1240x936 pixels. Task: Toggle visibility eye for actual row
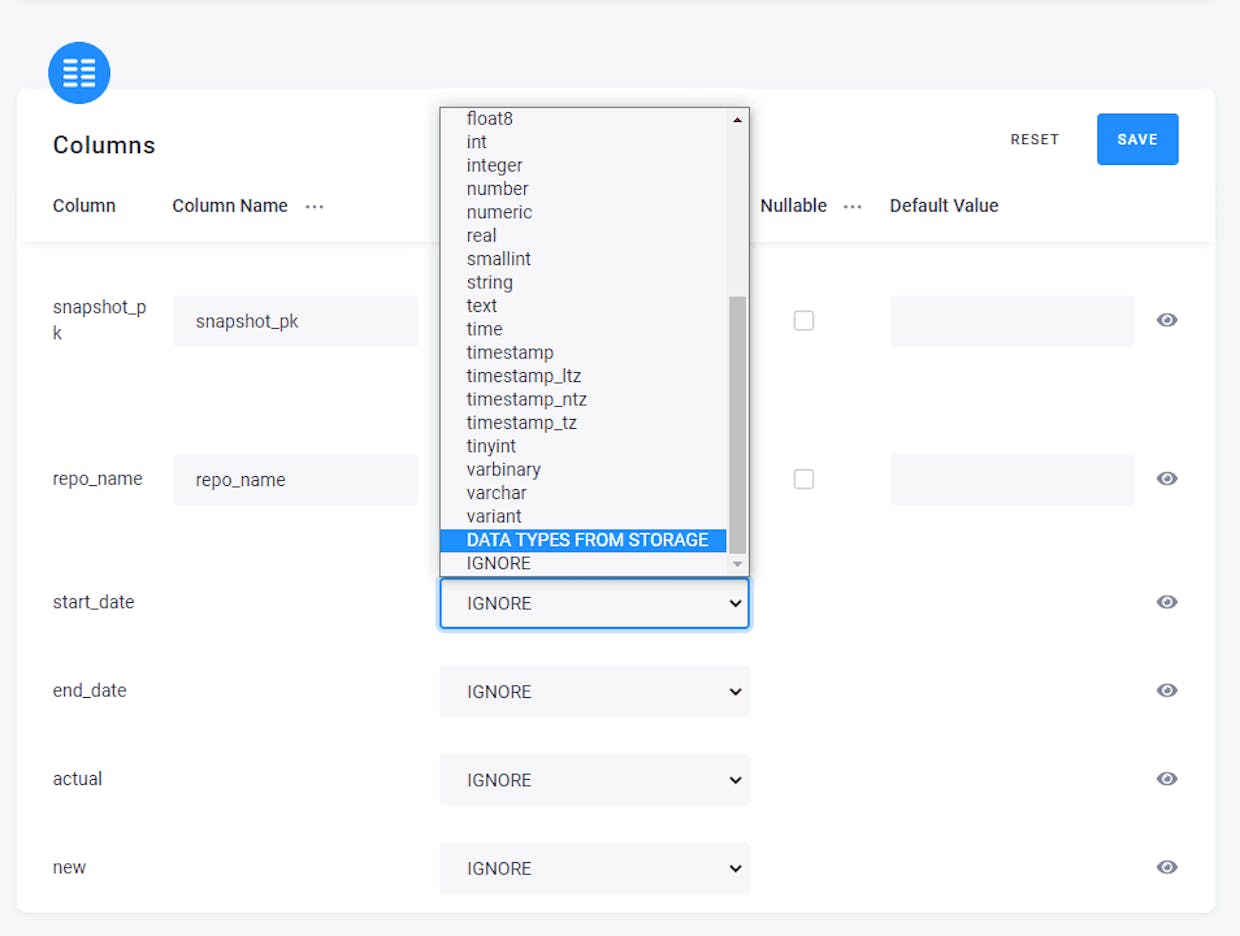coord(1166,779)
